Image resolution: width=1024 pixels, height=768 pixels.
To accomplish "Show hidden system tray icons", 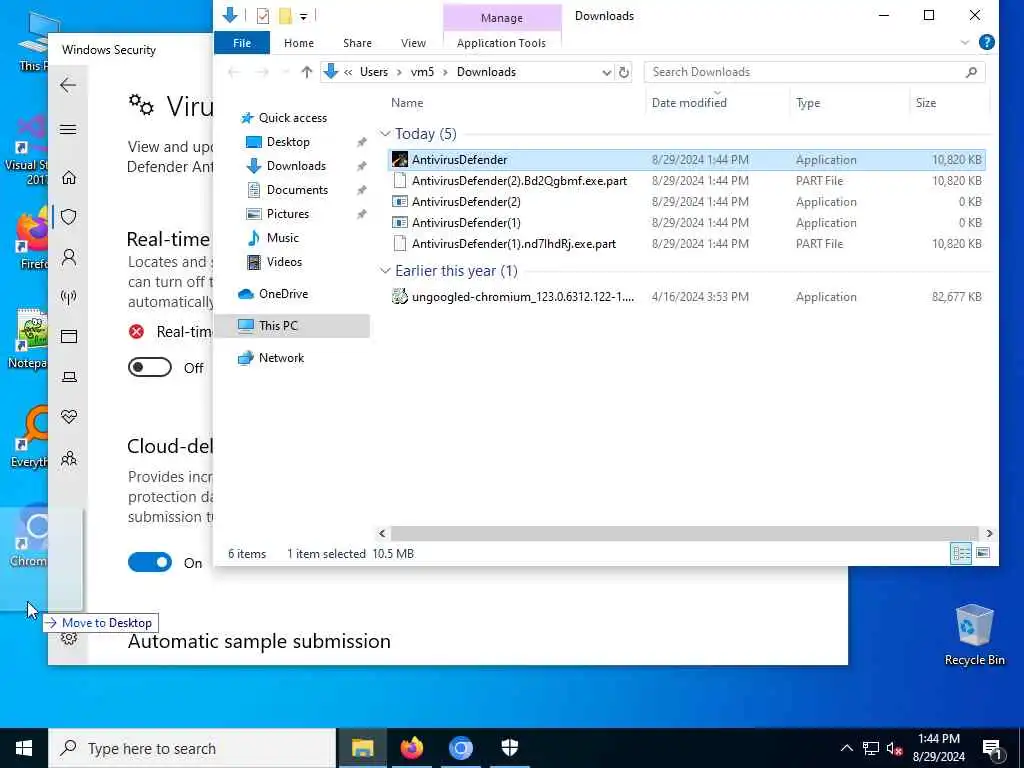I will pyautogui.click(x=846, y=748).
